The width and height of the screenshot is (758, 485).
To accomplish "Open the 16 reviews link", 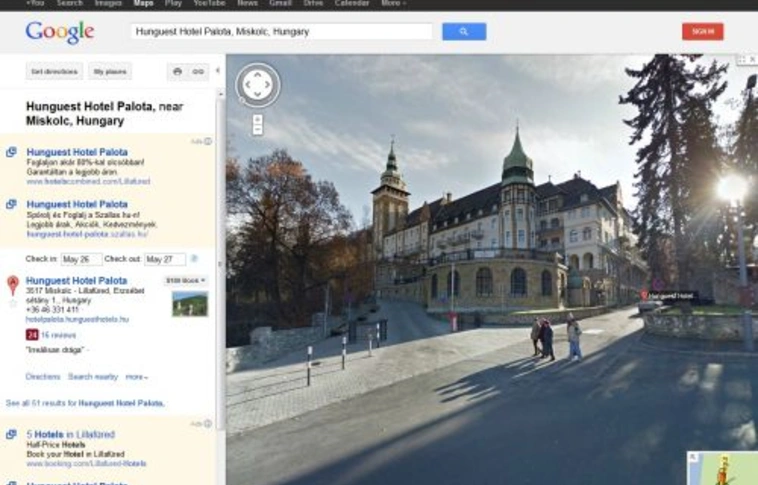I will [x=58, y=335].
